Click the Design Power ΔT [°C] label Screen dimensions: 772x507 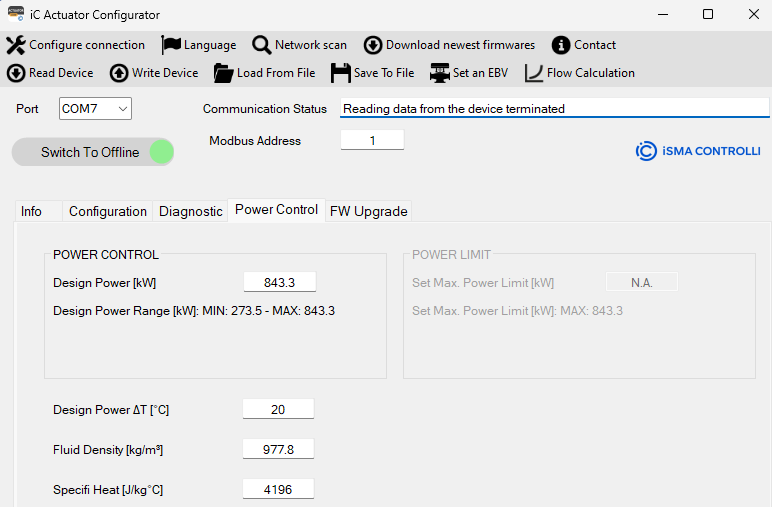pyautogui.click(x=111, y=410)
